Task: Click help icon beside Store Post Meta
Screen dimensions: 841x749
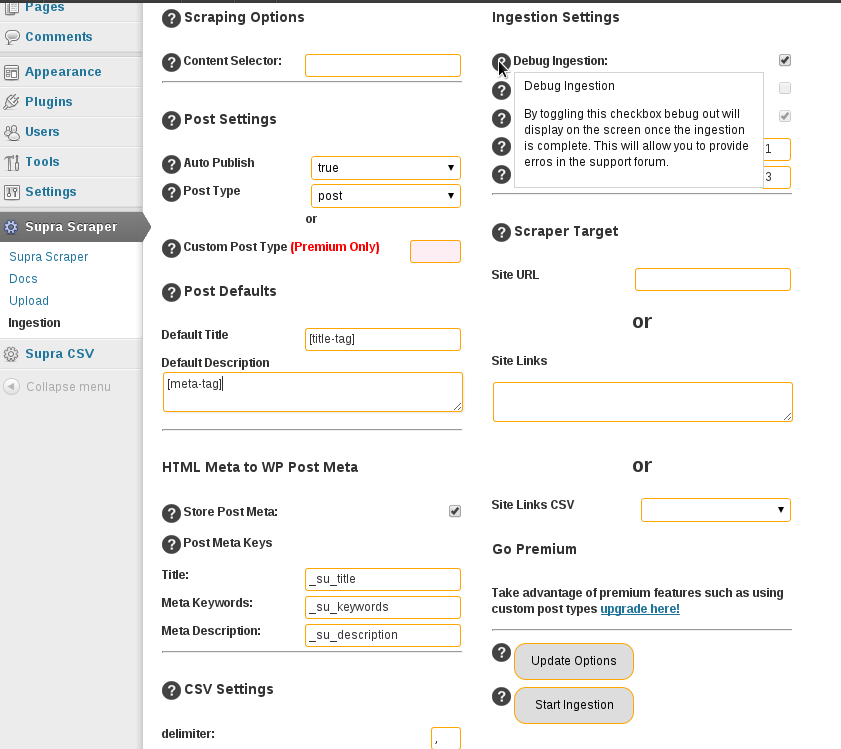Action: click(171, 513)
